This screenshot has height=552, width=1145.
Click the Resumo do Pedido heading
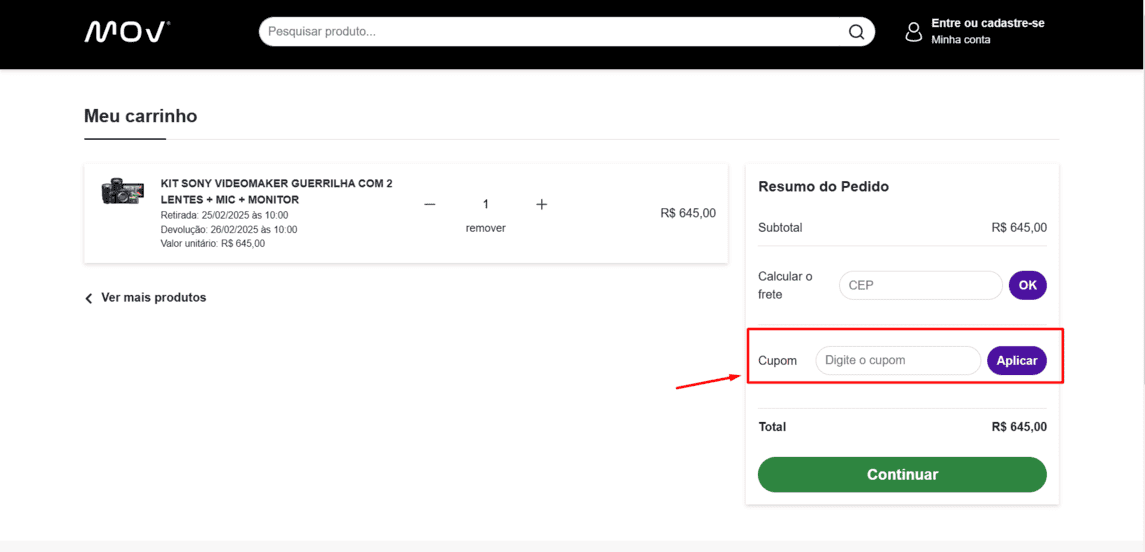point(824,187)
